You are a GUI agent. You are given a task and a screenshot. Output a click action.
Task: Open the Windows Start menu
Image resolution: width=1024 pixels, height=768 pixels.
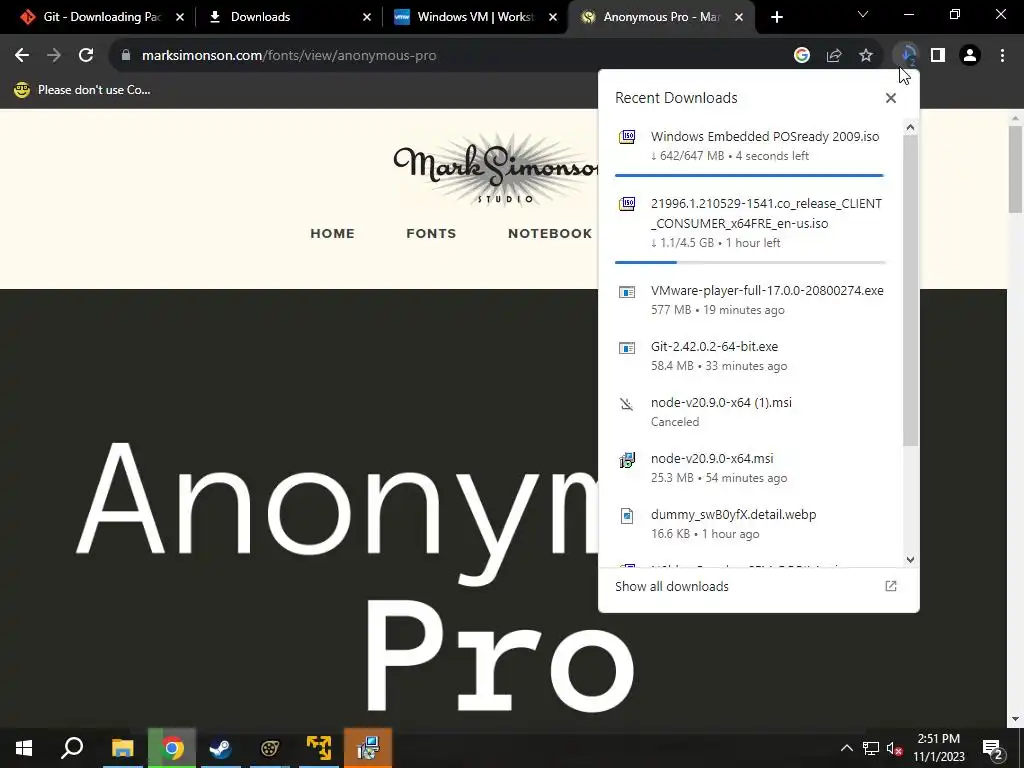tap(24, 748)
